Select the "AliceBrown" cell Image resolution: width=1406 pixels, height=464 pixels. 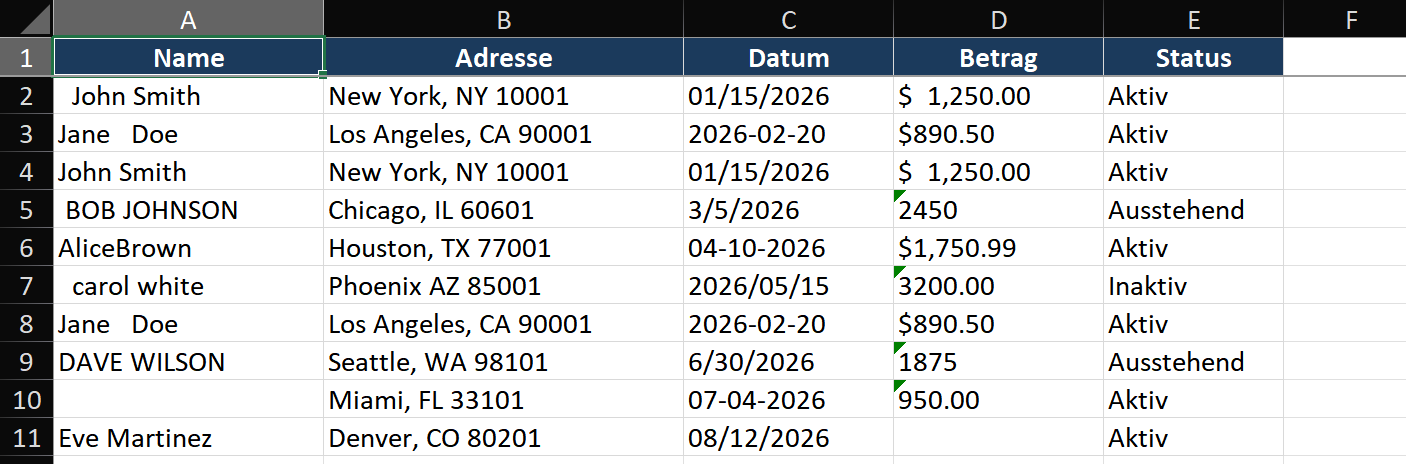(188, 247)
